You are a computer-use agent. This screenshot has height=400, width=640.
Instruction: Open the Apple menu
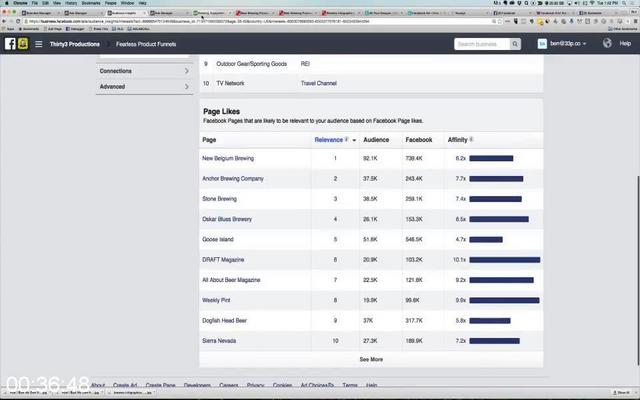click(6, 3)
